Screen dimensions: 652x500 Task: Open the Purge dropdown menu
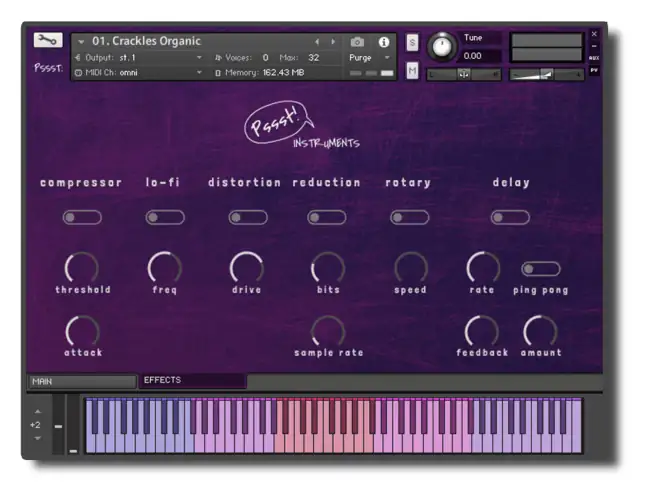click(x=370, y=58)
